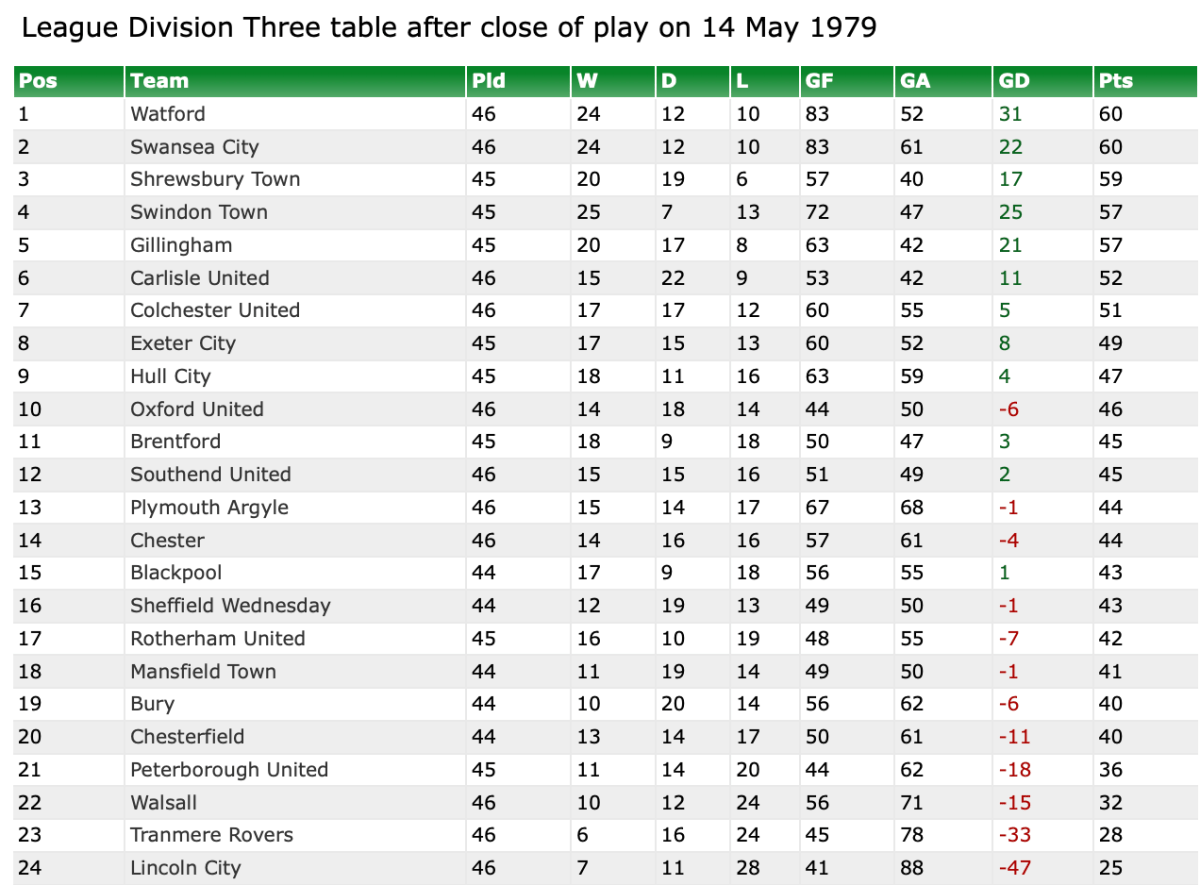Open Shrewsbury Town team entry

[x=215, y=179]
